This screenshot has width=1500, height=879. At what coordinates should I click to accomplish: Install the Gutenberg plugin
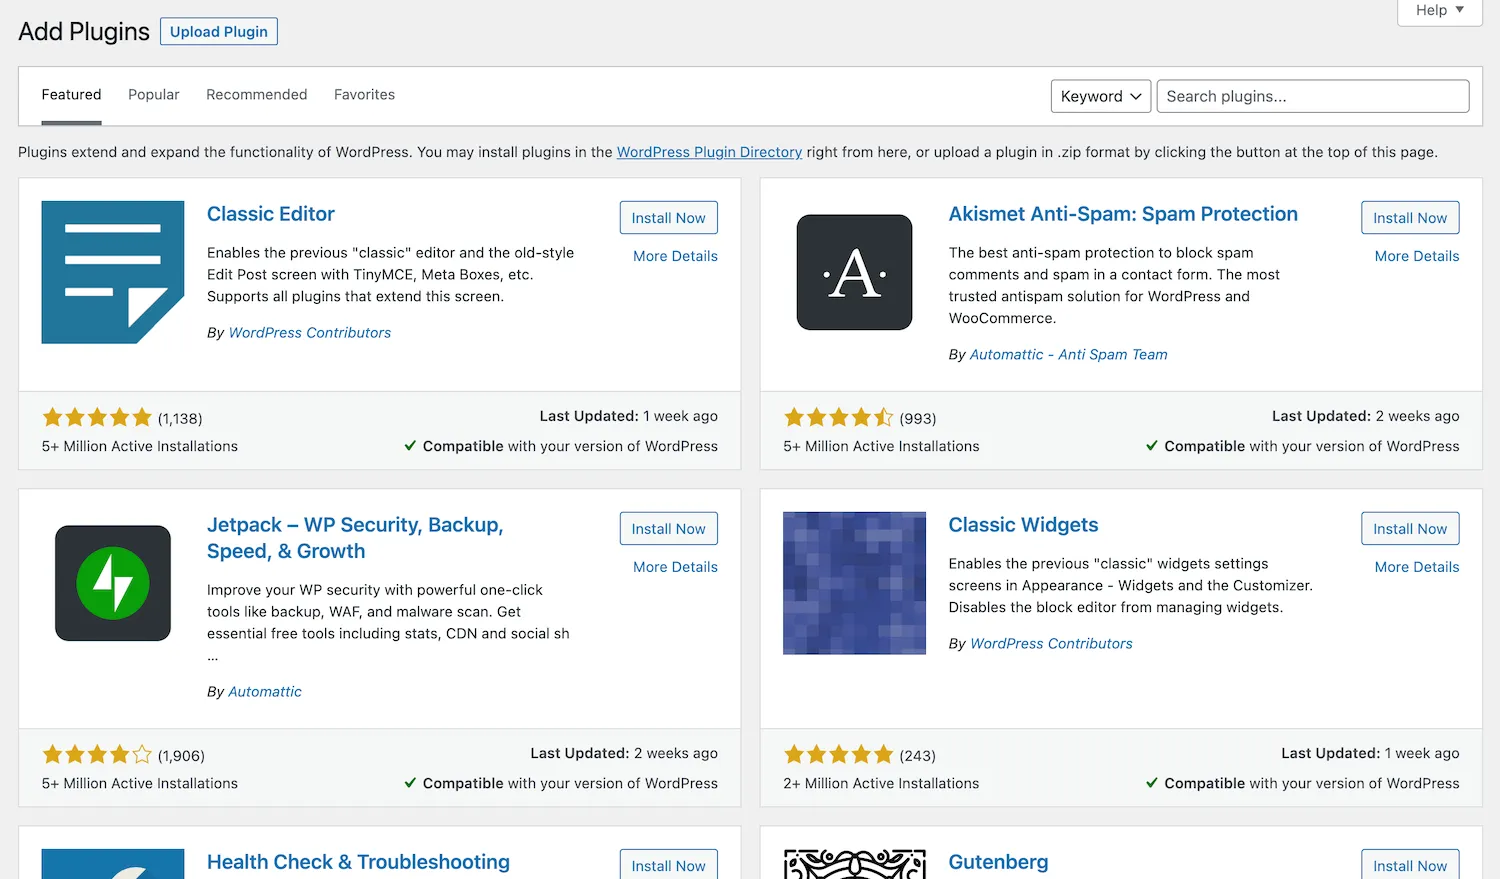(x=1410, y=865)
